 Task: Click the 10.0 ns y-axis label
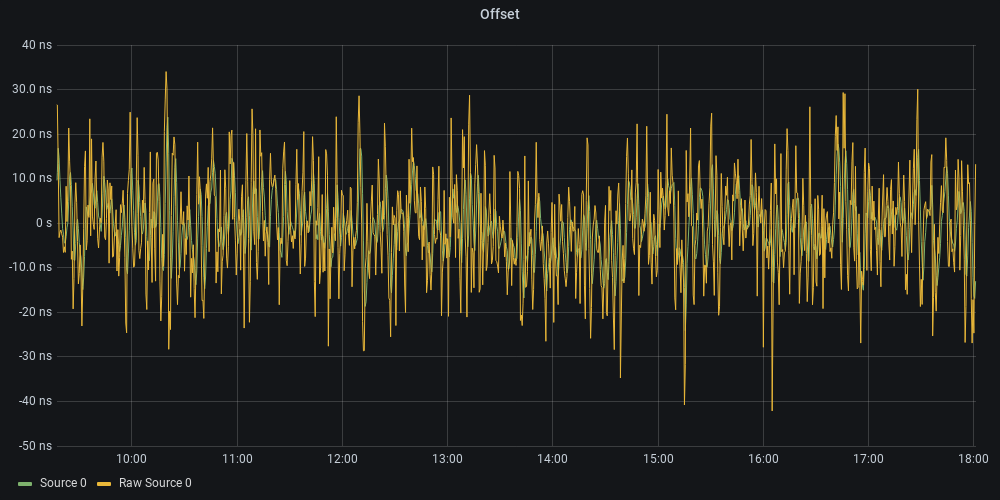coord(32,178)
